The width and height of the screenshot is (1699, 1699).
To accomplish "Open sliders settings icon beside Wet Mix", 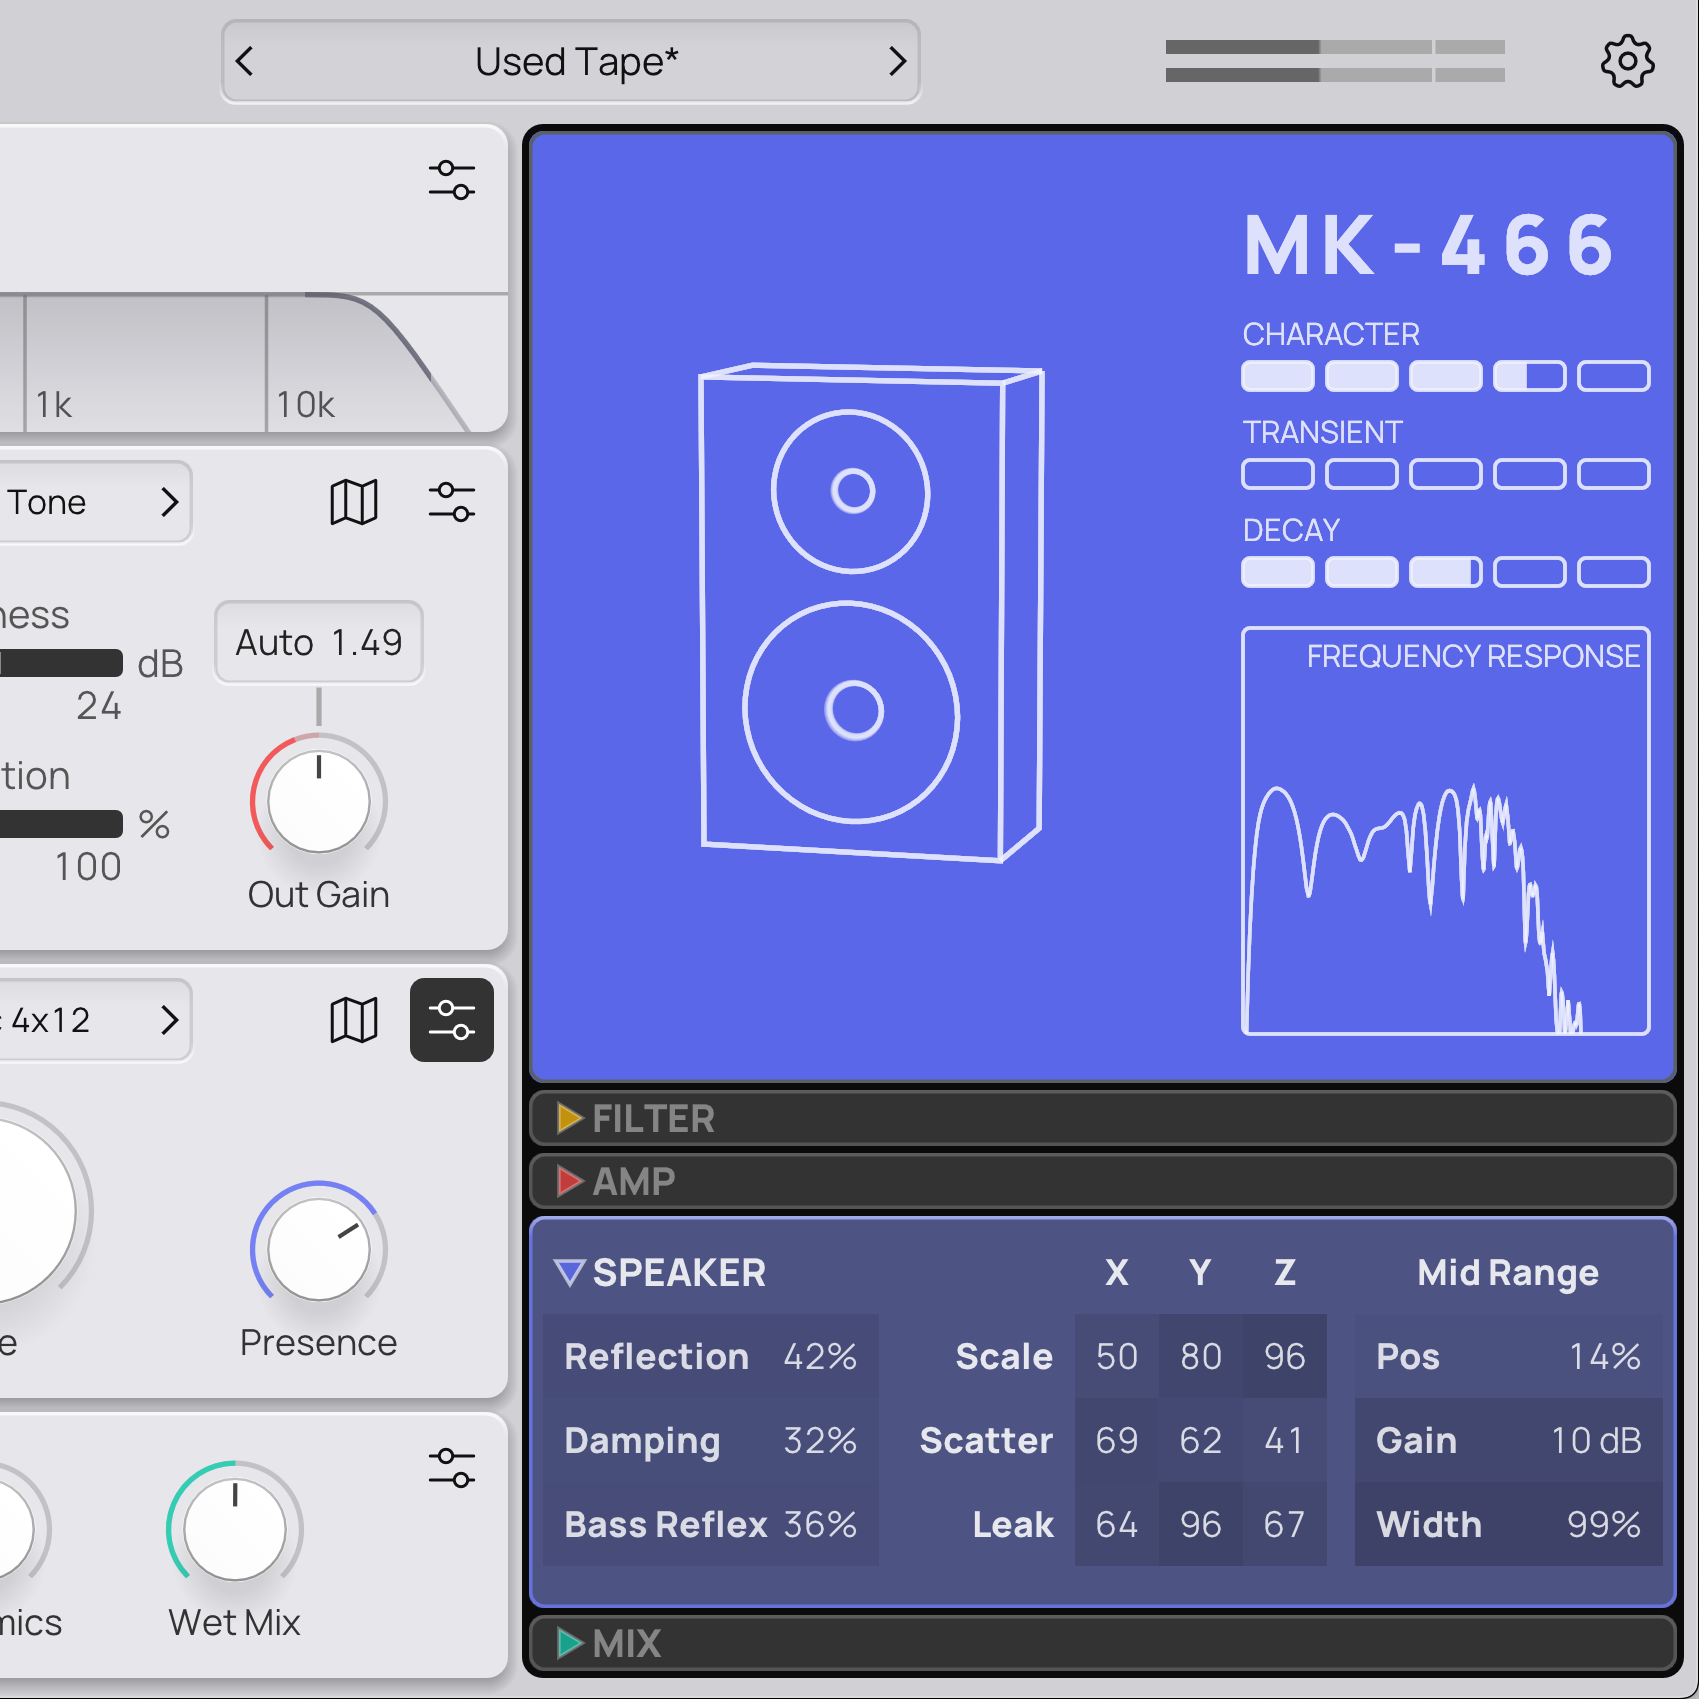I will click(451, 1468).
